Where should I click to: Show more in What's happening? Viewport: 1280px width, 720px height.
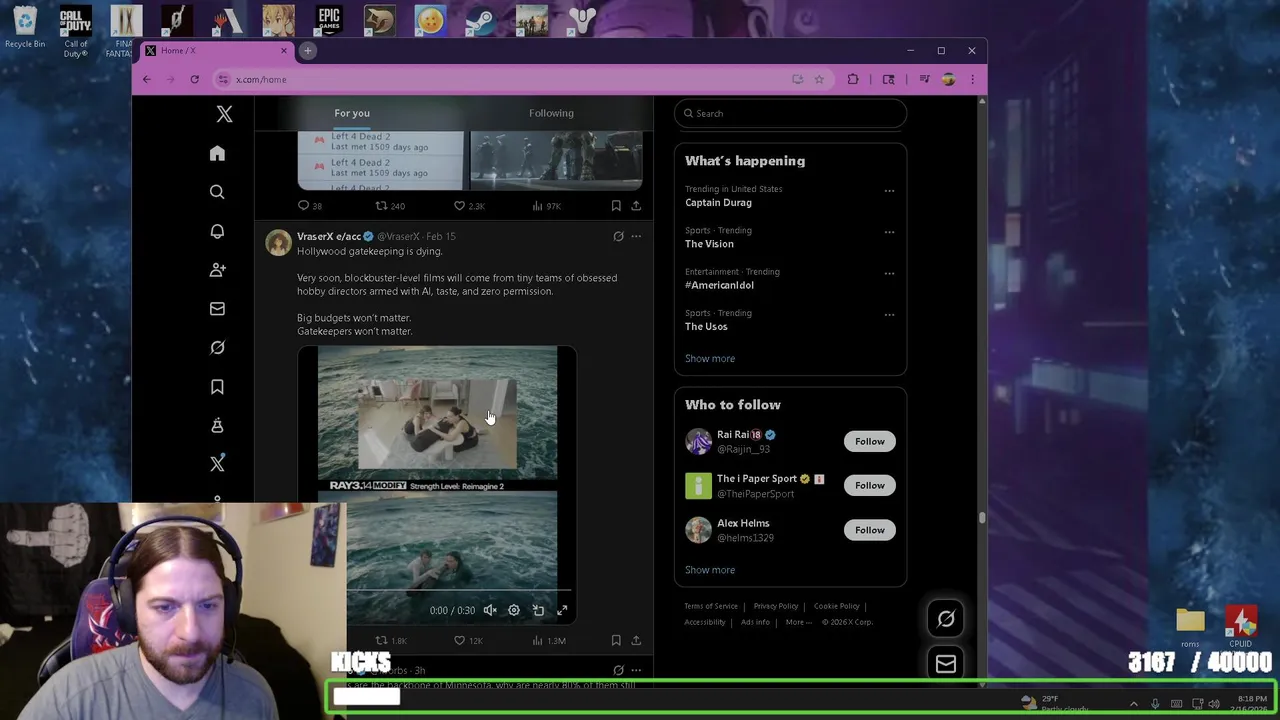click(710, 358)
